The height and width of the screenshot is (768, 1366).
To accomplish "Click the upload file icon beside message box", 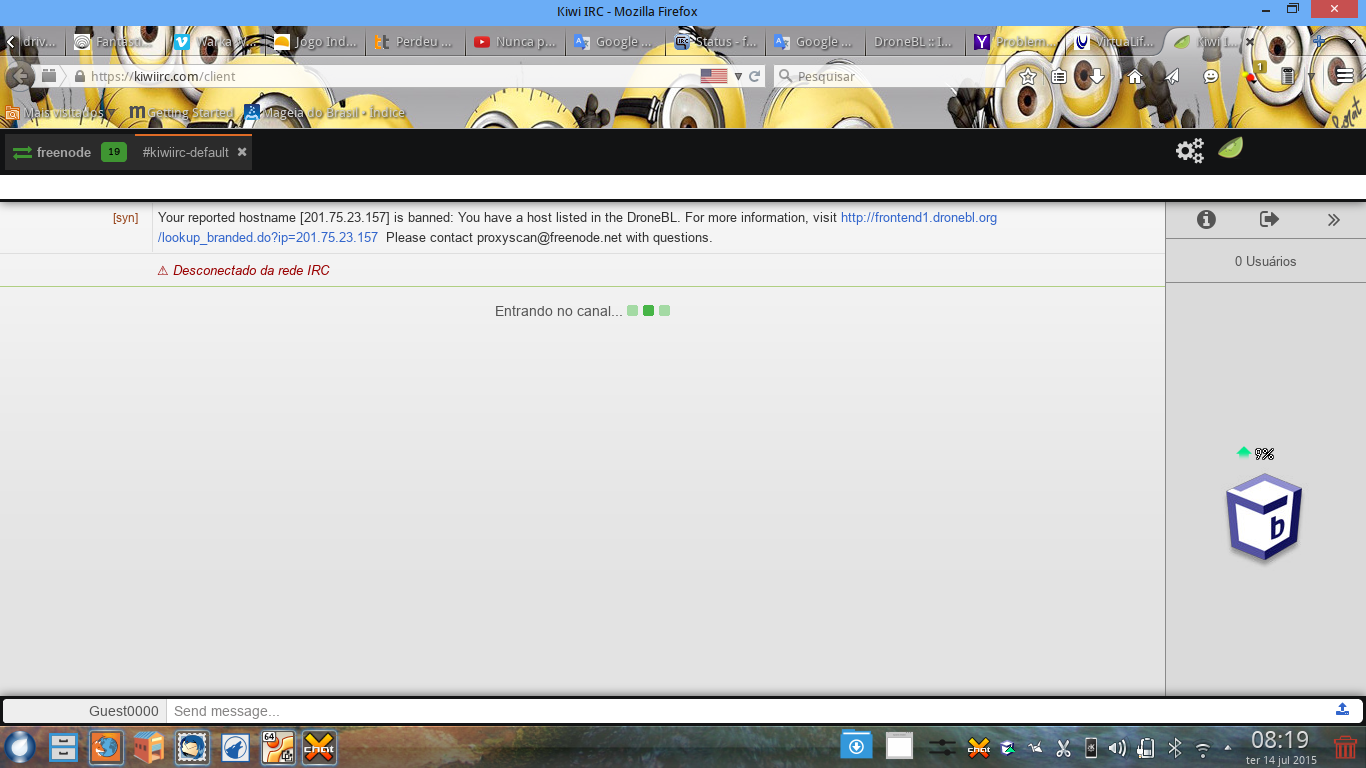I will 1342,709.
